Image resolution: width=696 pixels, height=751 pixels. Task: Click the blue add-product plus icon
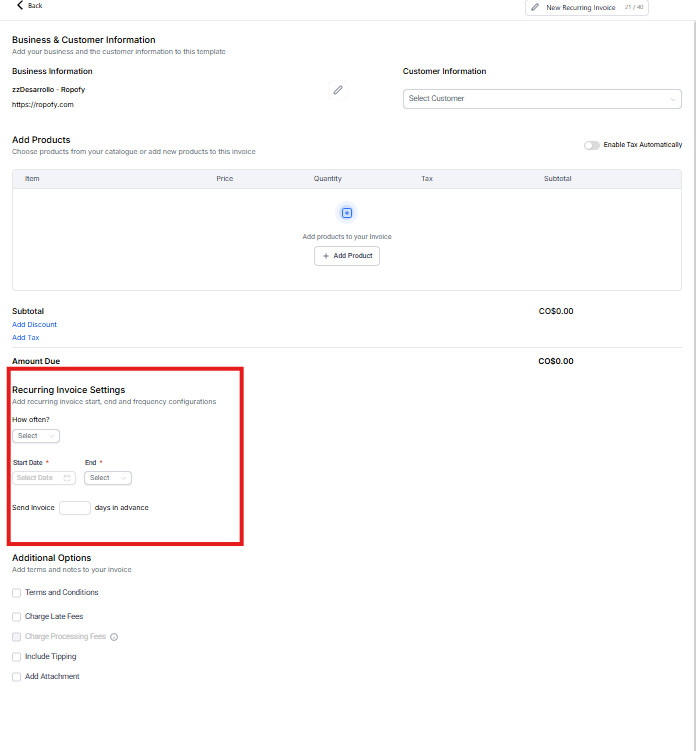click(x=347, y=213)
